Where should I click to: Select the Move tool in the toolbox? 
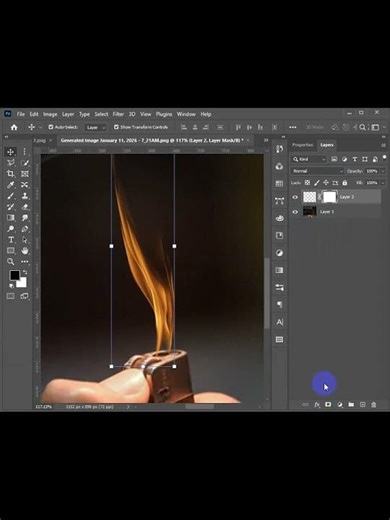[x=11, y=152]
